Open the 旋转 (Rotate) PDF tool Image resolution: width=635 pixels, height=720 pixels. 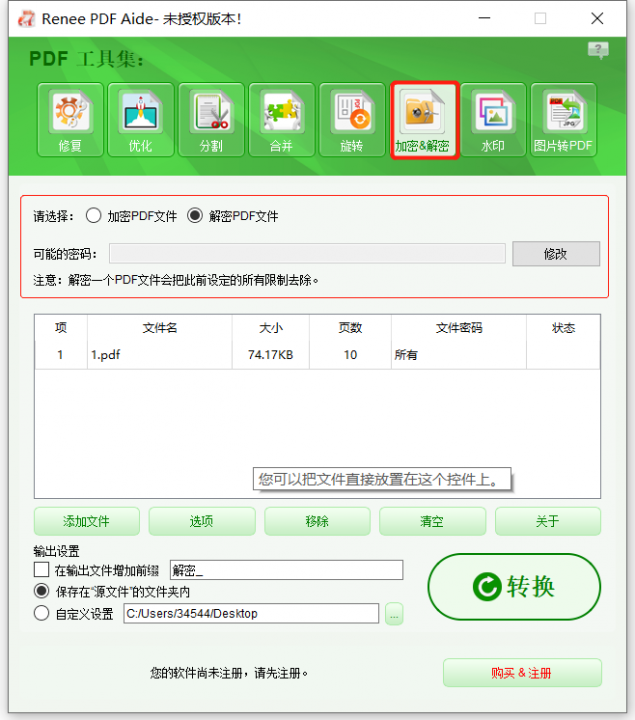point(352,120)
